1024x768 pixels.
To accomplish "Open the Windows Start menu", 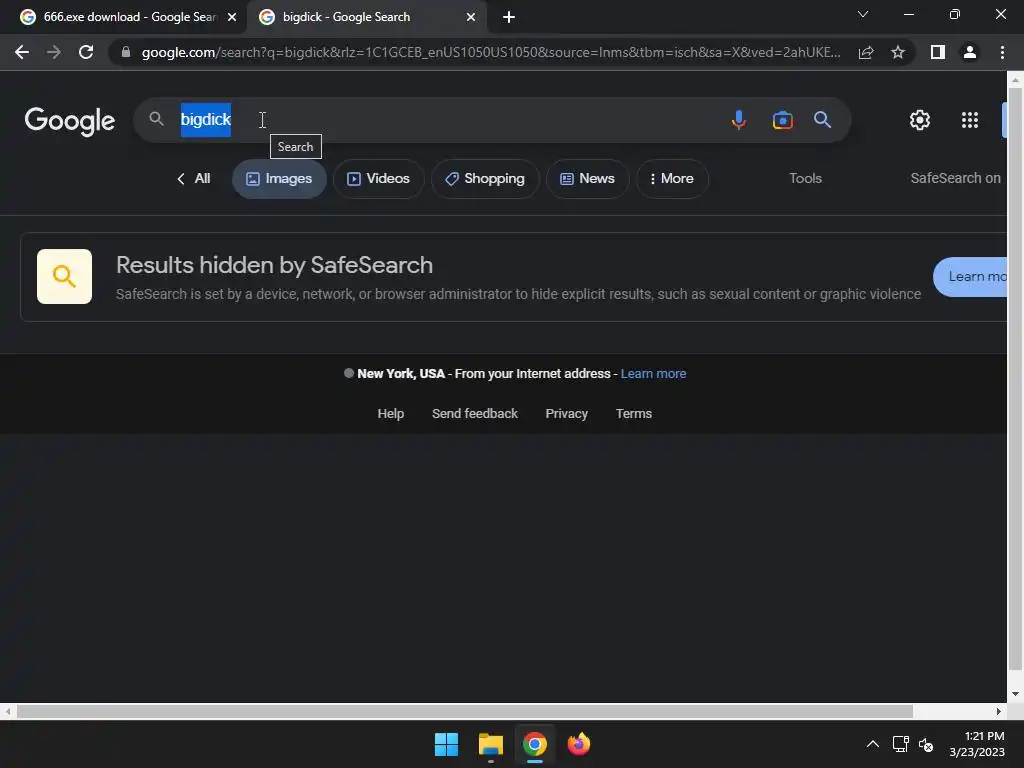I will pos(447,744).
